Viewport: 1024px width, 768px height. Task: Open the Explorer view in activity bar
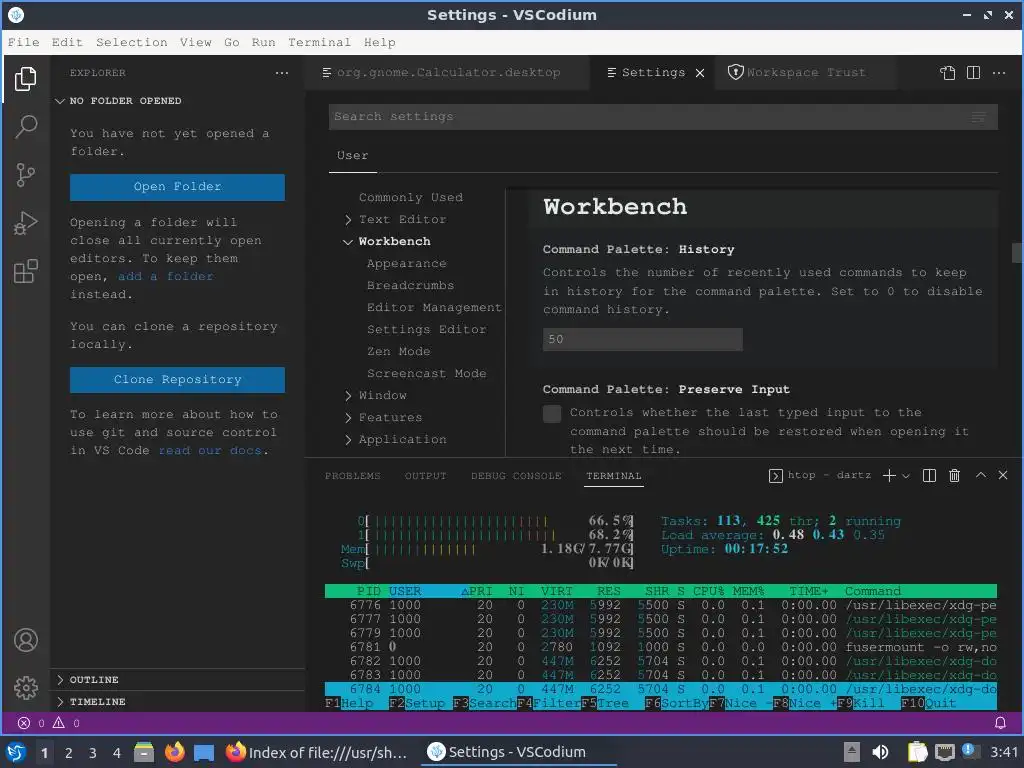coord(25,78)
